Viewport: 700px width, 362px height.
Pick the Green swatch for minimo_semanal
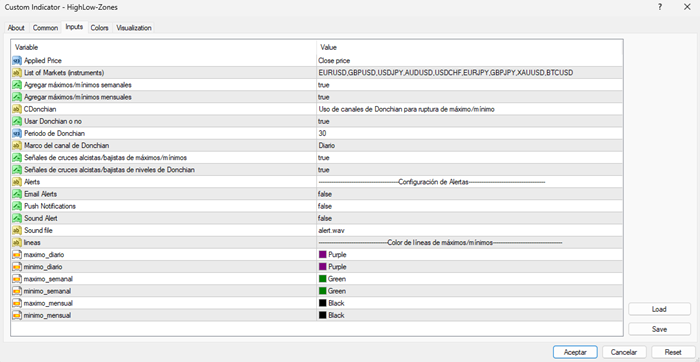tap(323, 291)
